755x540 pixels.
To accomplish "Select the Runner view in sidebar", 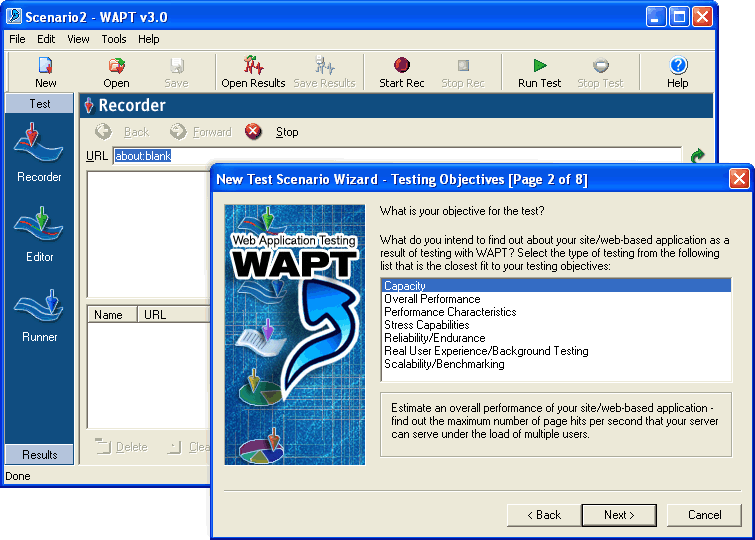I will (x=40, y=312).
